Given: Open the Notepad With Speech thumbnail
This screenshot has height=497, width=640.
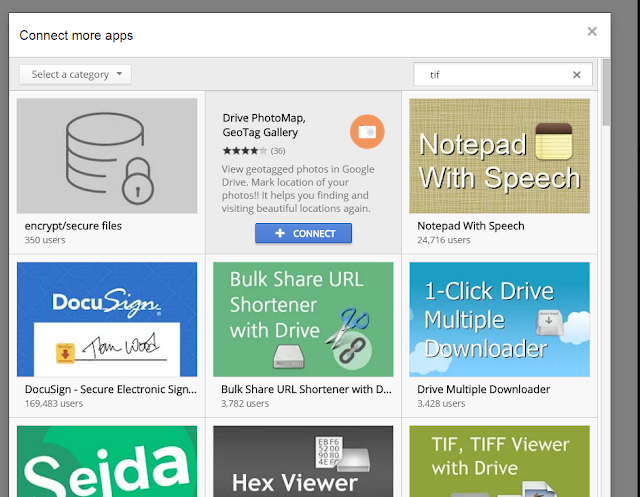Looking at the screenshot, I should (500, 156).
